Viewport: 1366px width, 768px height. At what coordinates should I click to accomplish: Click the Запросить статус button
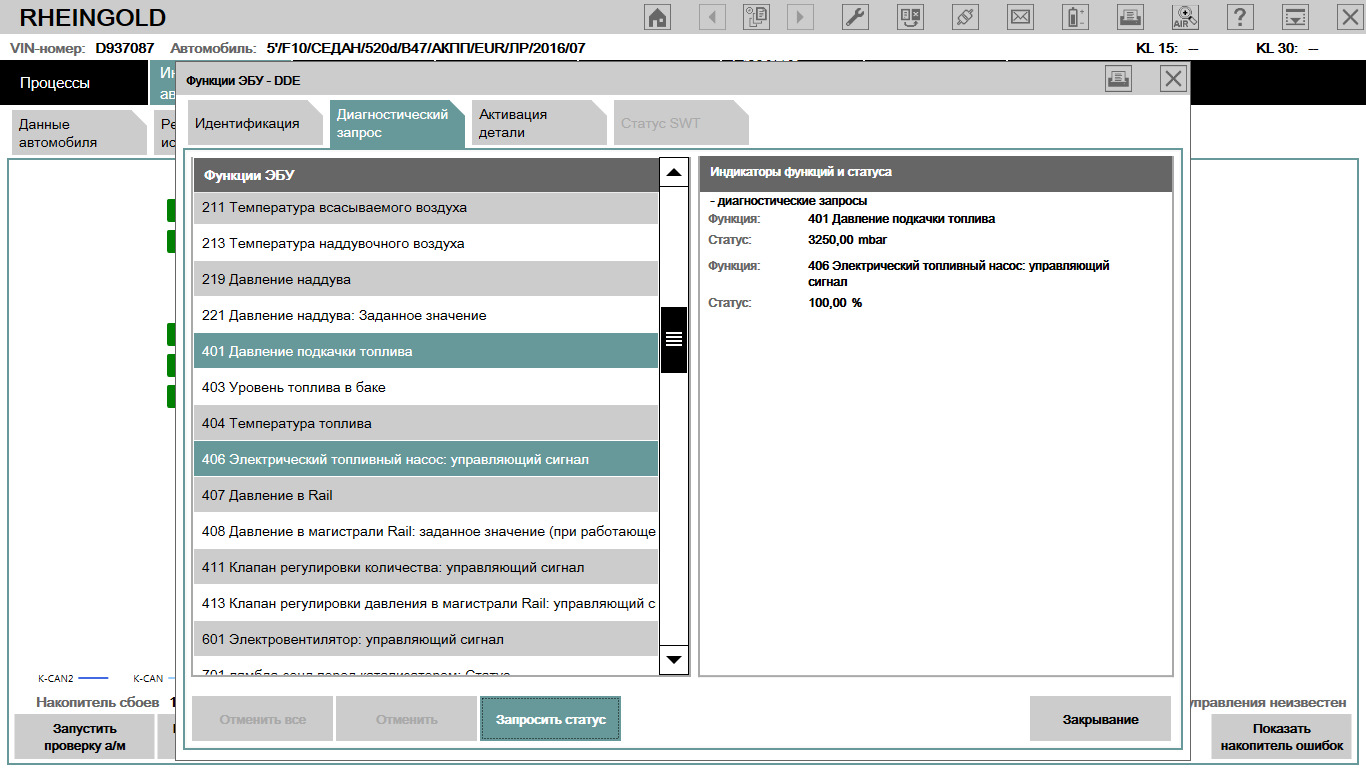tap(551, 719)
